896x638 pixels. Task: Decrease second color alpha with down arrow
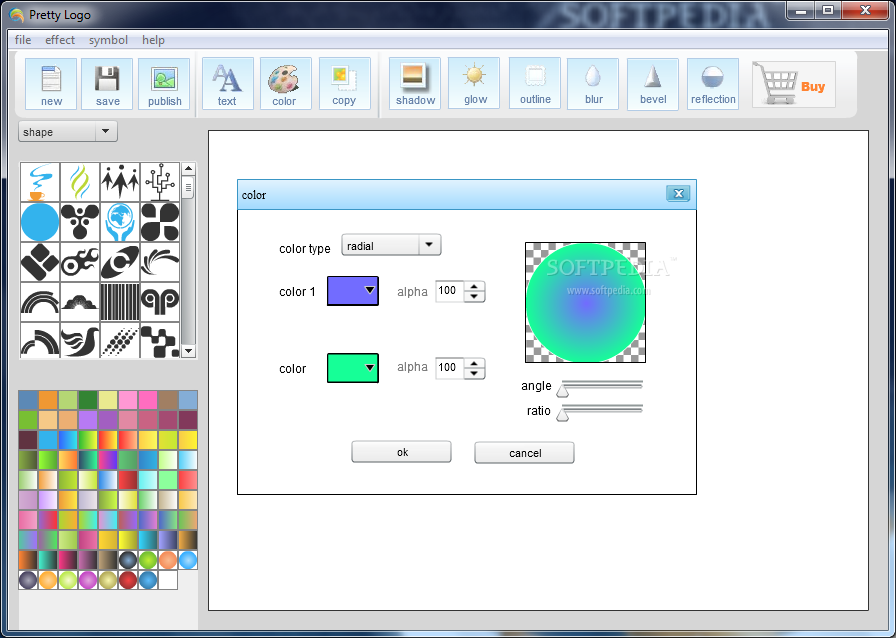point(474,373)
